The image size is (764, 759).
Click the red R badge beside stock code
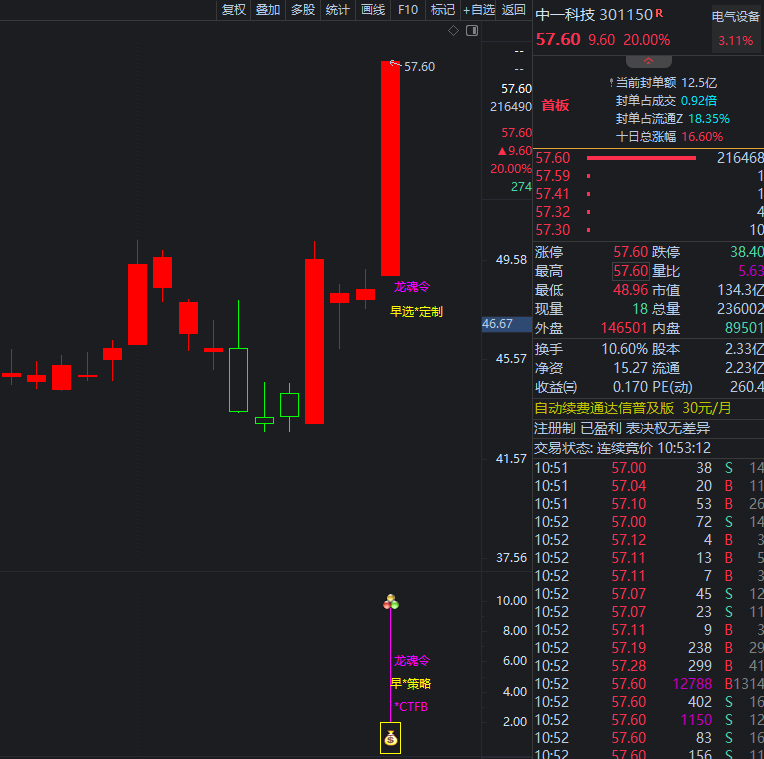pyautogui.click(x=660, y=13)
